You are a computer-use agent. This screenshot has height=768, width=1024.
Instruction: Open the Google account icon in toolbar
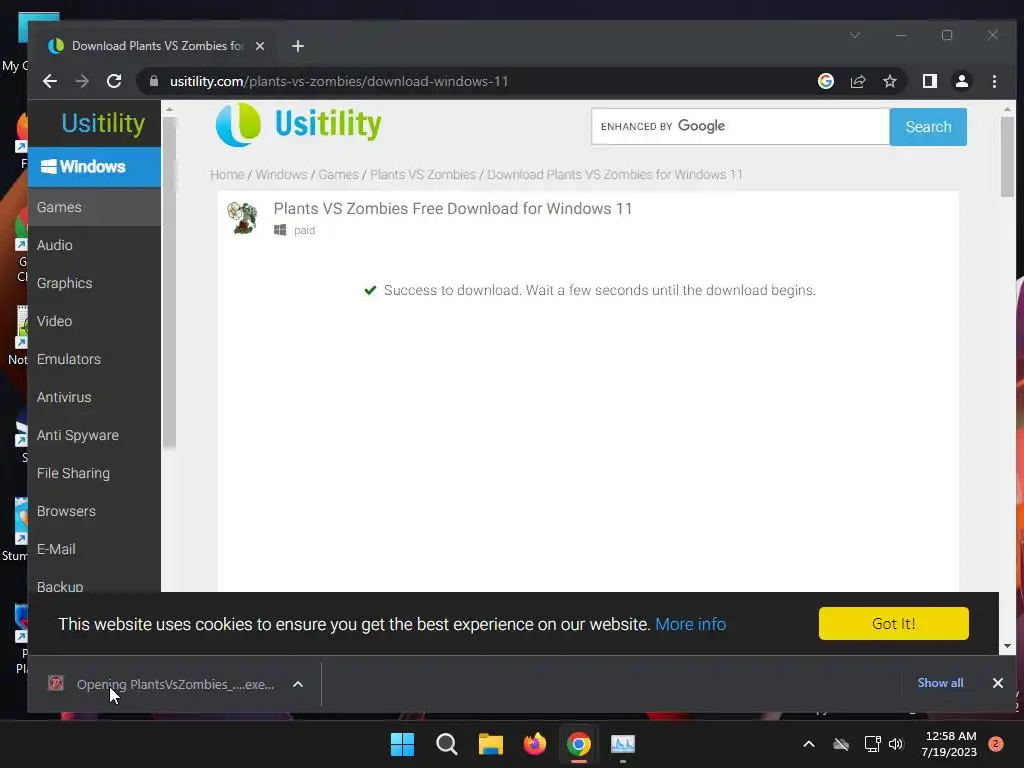[x=825, y=81]
